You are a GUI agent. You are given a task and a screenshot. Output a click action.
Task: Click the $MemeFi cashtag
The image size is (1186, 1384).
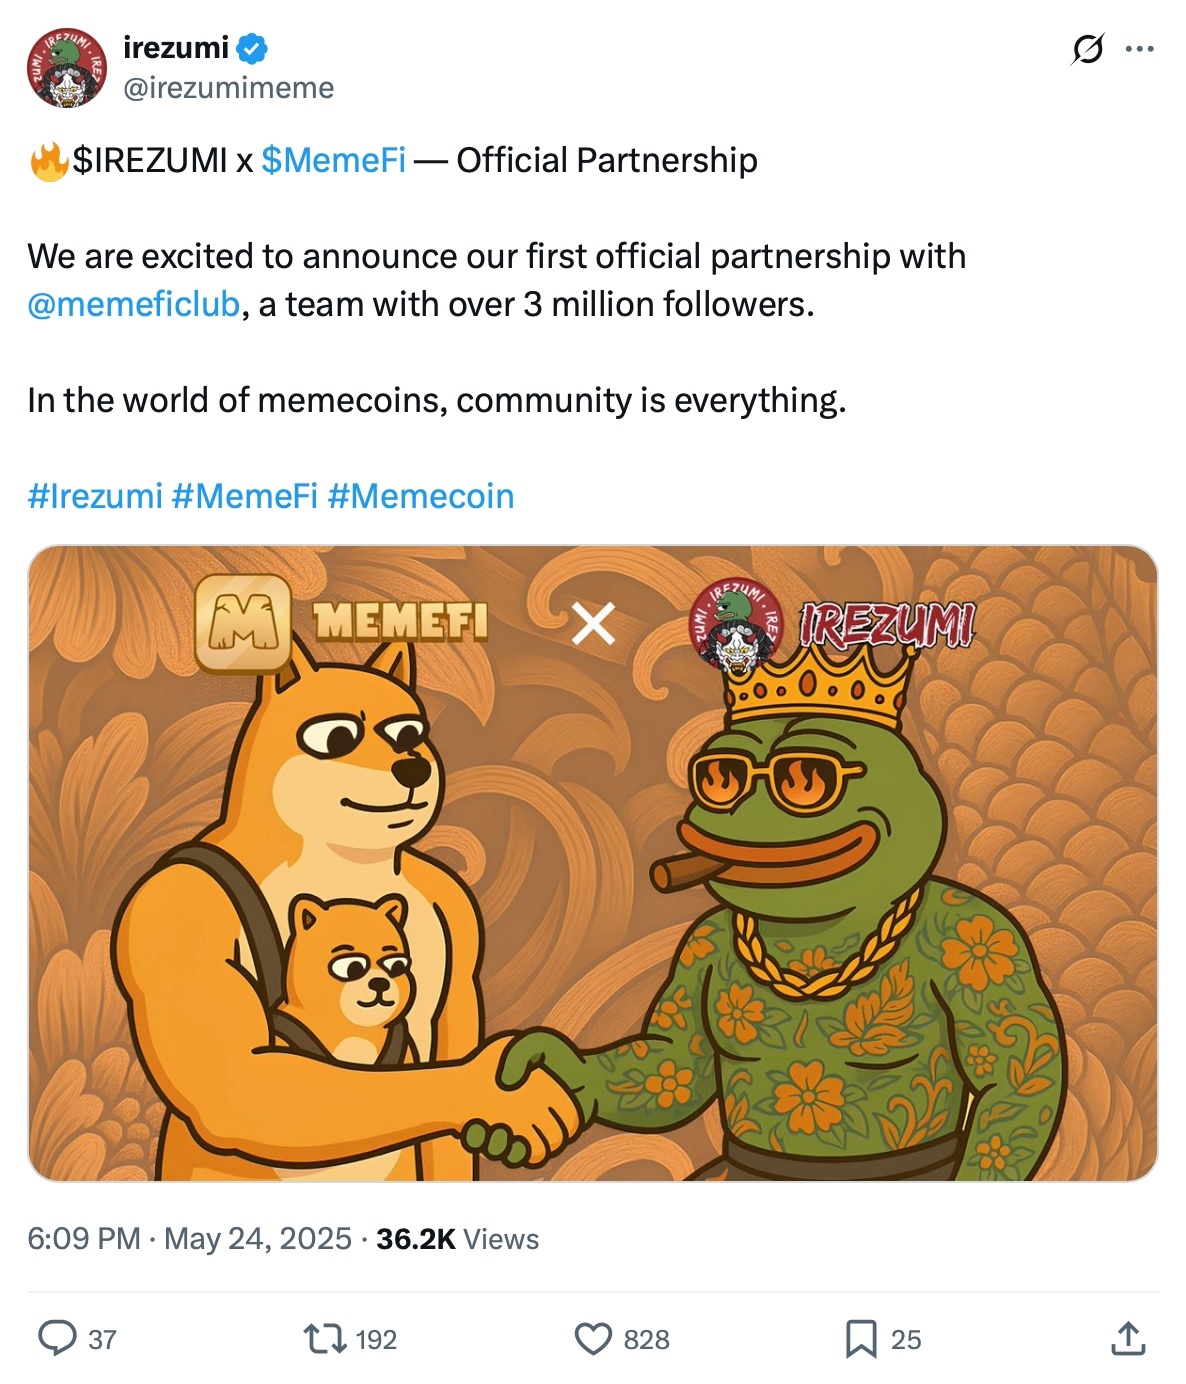pyautogui.click(x=333, y=160)
